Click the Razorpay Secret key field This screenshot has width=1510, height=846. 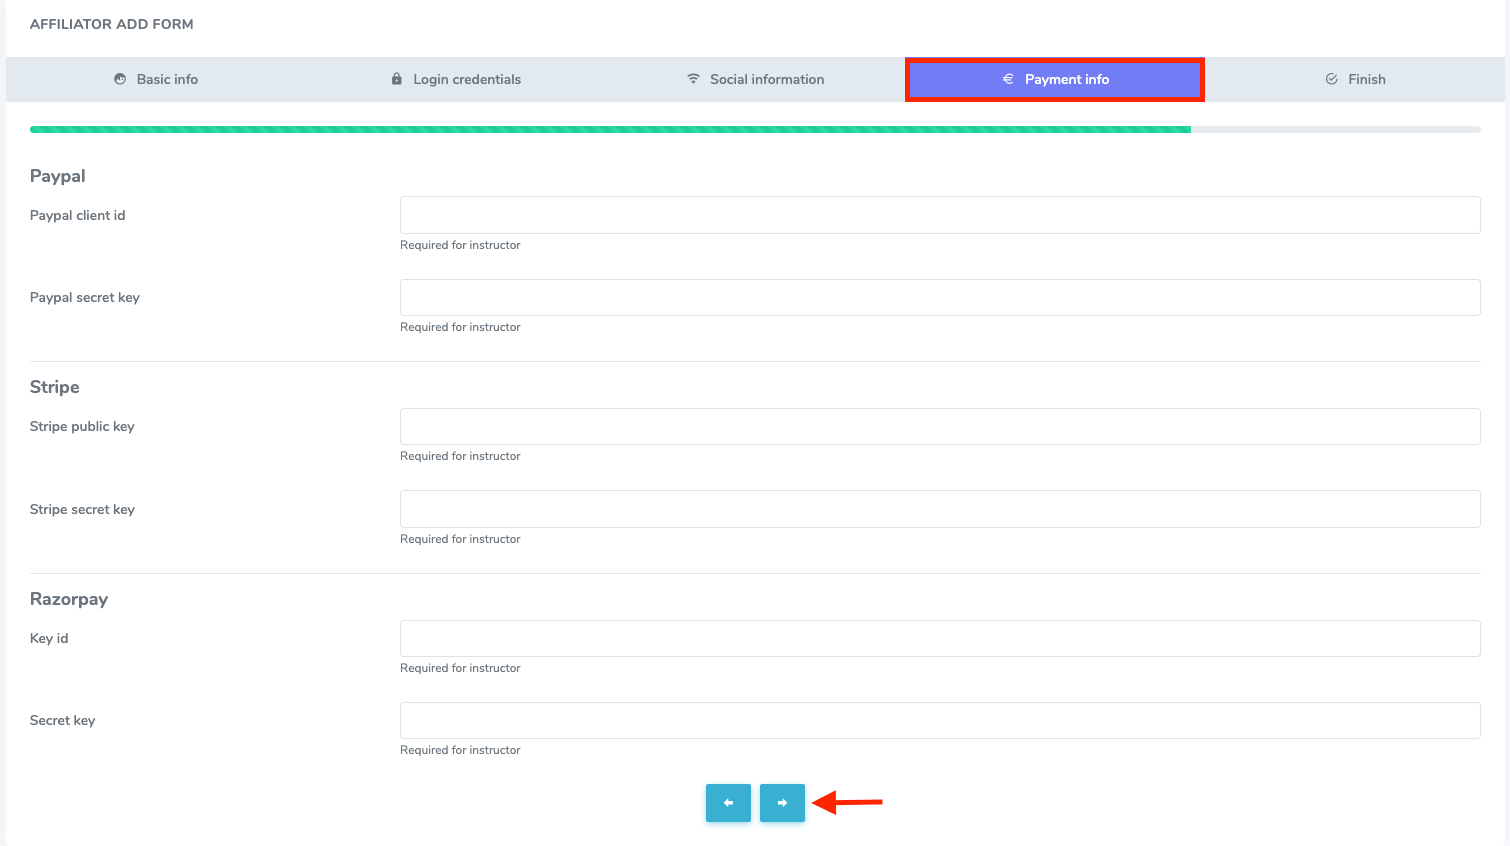point(939,720)
